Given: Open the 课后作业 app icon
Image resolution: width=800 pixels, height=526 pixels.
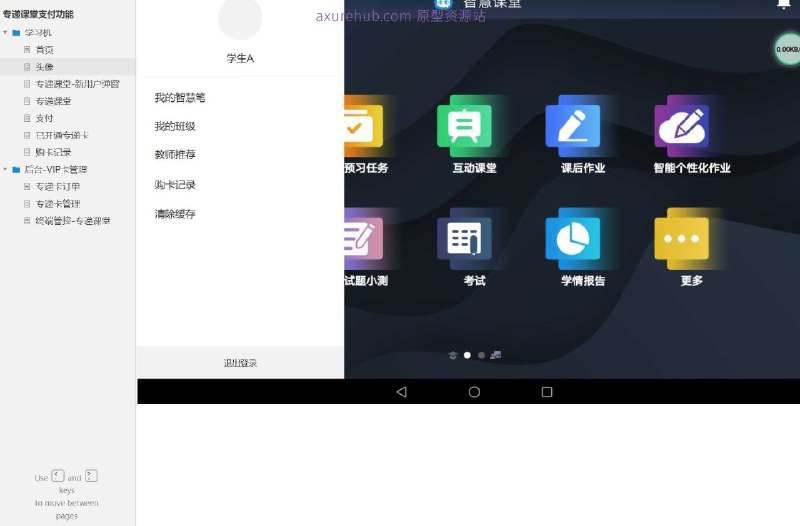Looking at the screenshot, I should pos(572,126).
